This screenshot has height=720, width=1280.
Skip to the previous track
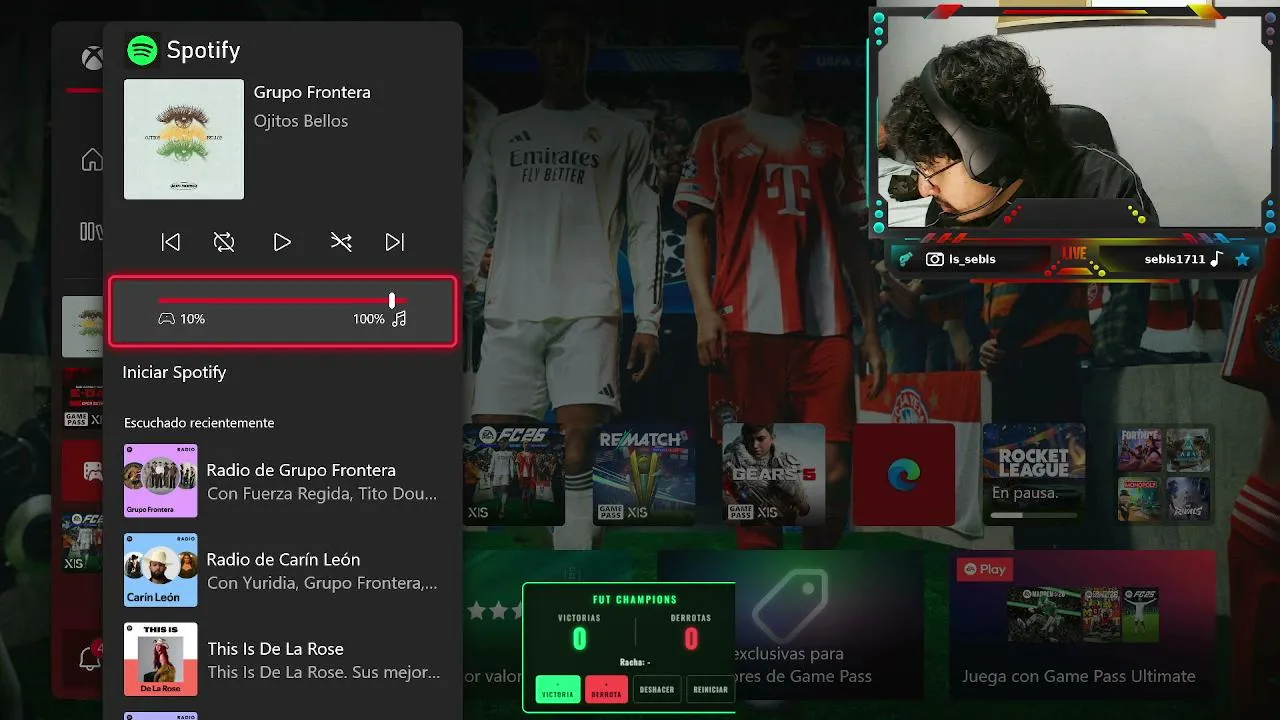[171, 242]
